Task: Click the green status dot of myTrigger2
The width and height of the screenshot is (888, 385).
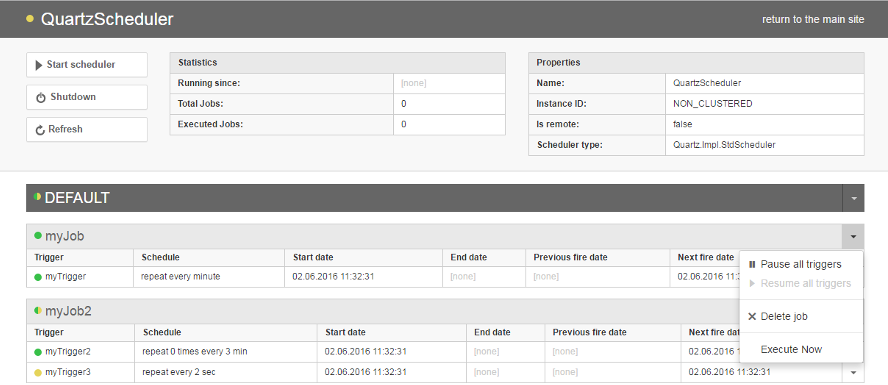Action: point(38,352)
